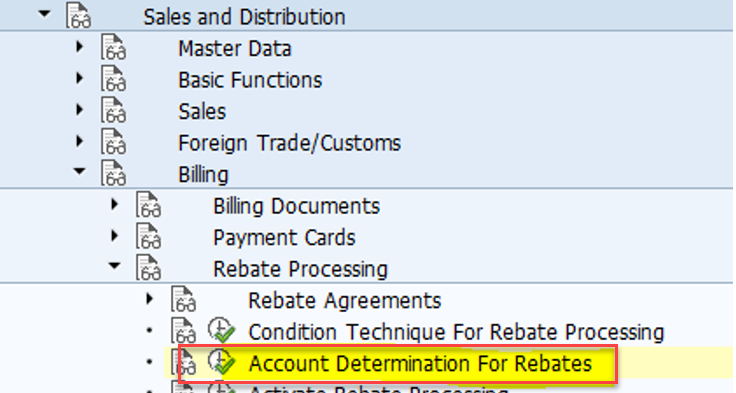
Task: Expand the Foreign Trade/Customs node
Action: click(80, 141)
